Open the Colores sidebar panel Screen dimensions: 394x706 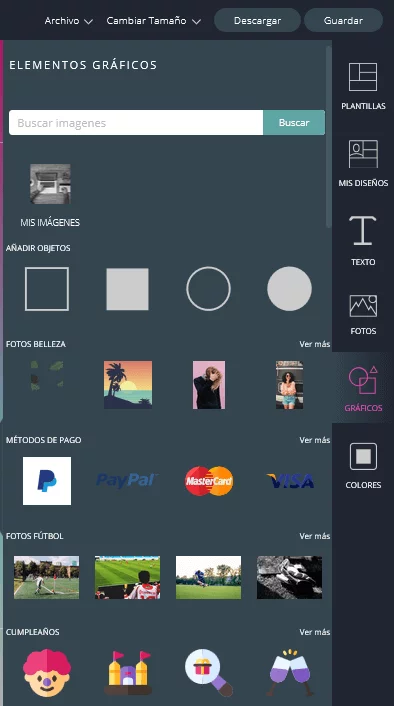pos(363,466)
